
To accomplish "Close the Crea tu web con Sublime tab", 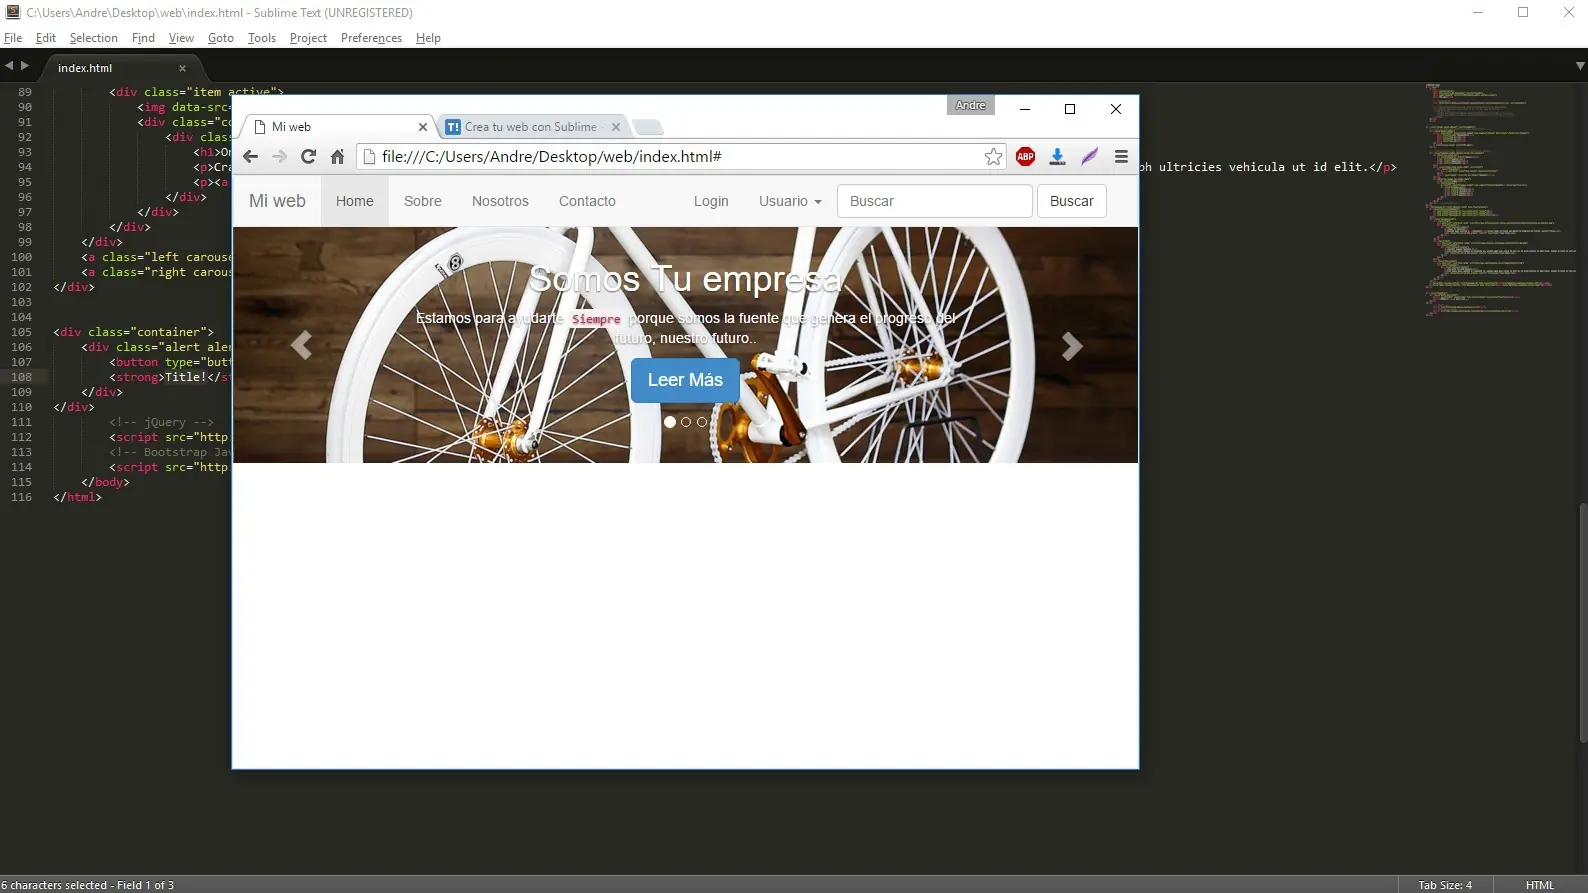I will 616,127.
